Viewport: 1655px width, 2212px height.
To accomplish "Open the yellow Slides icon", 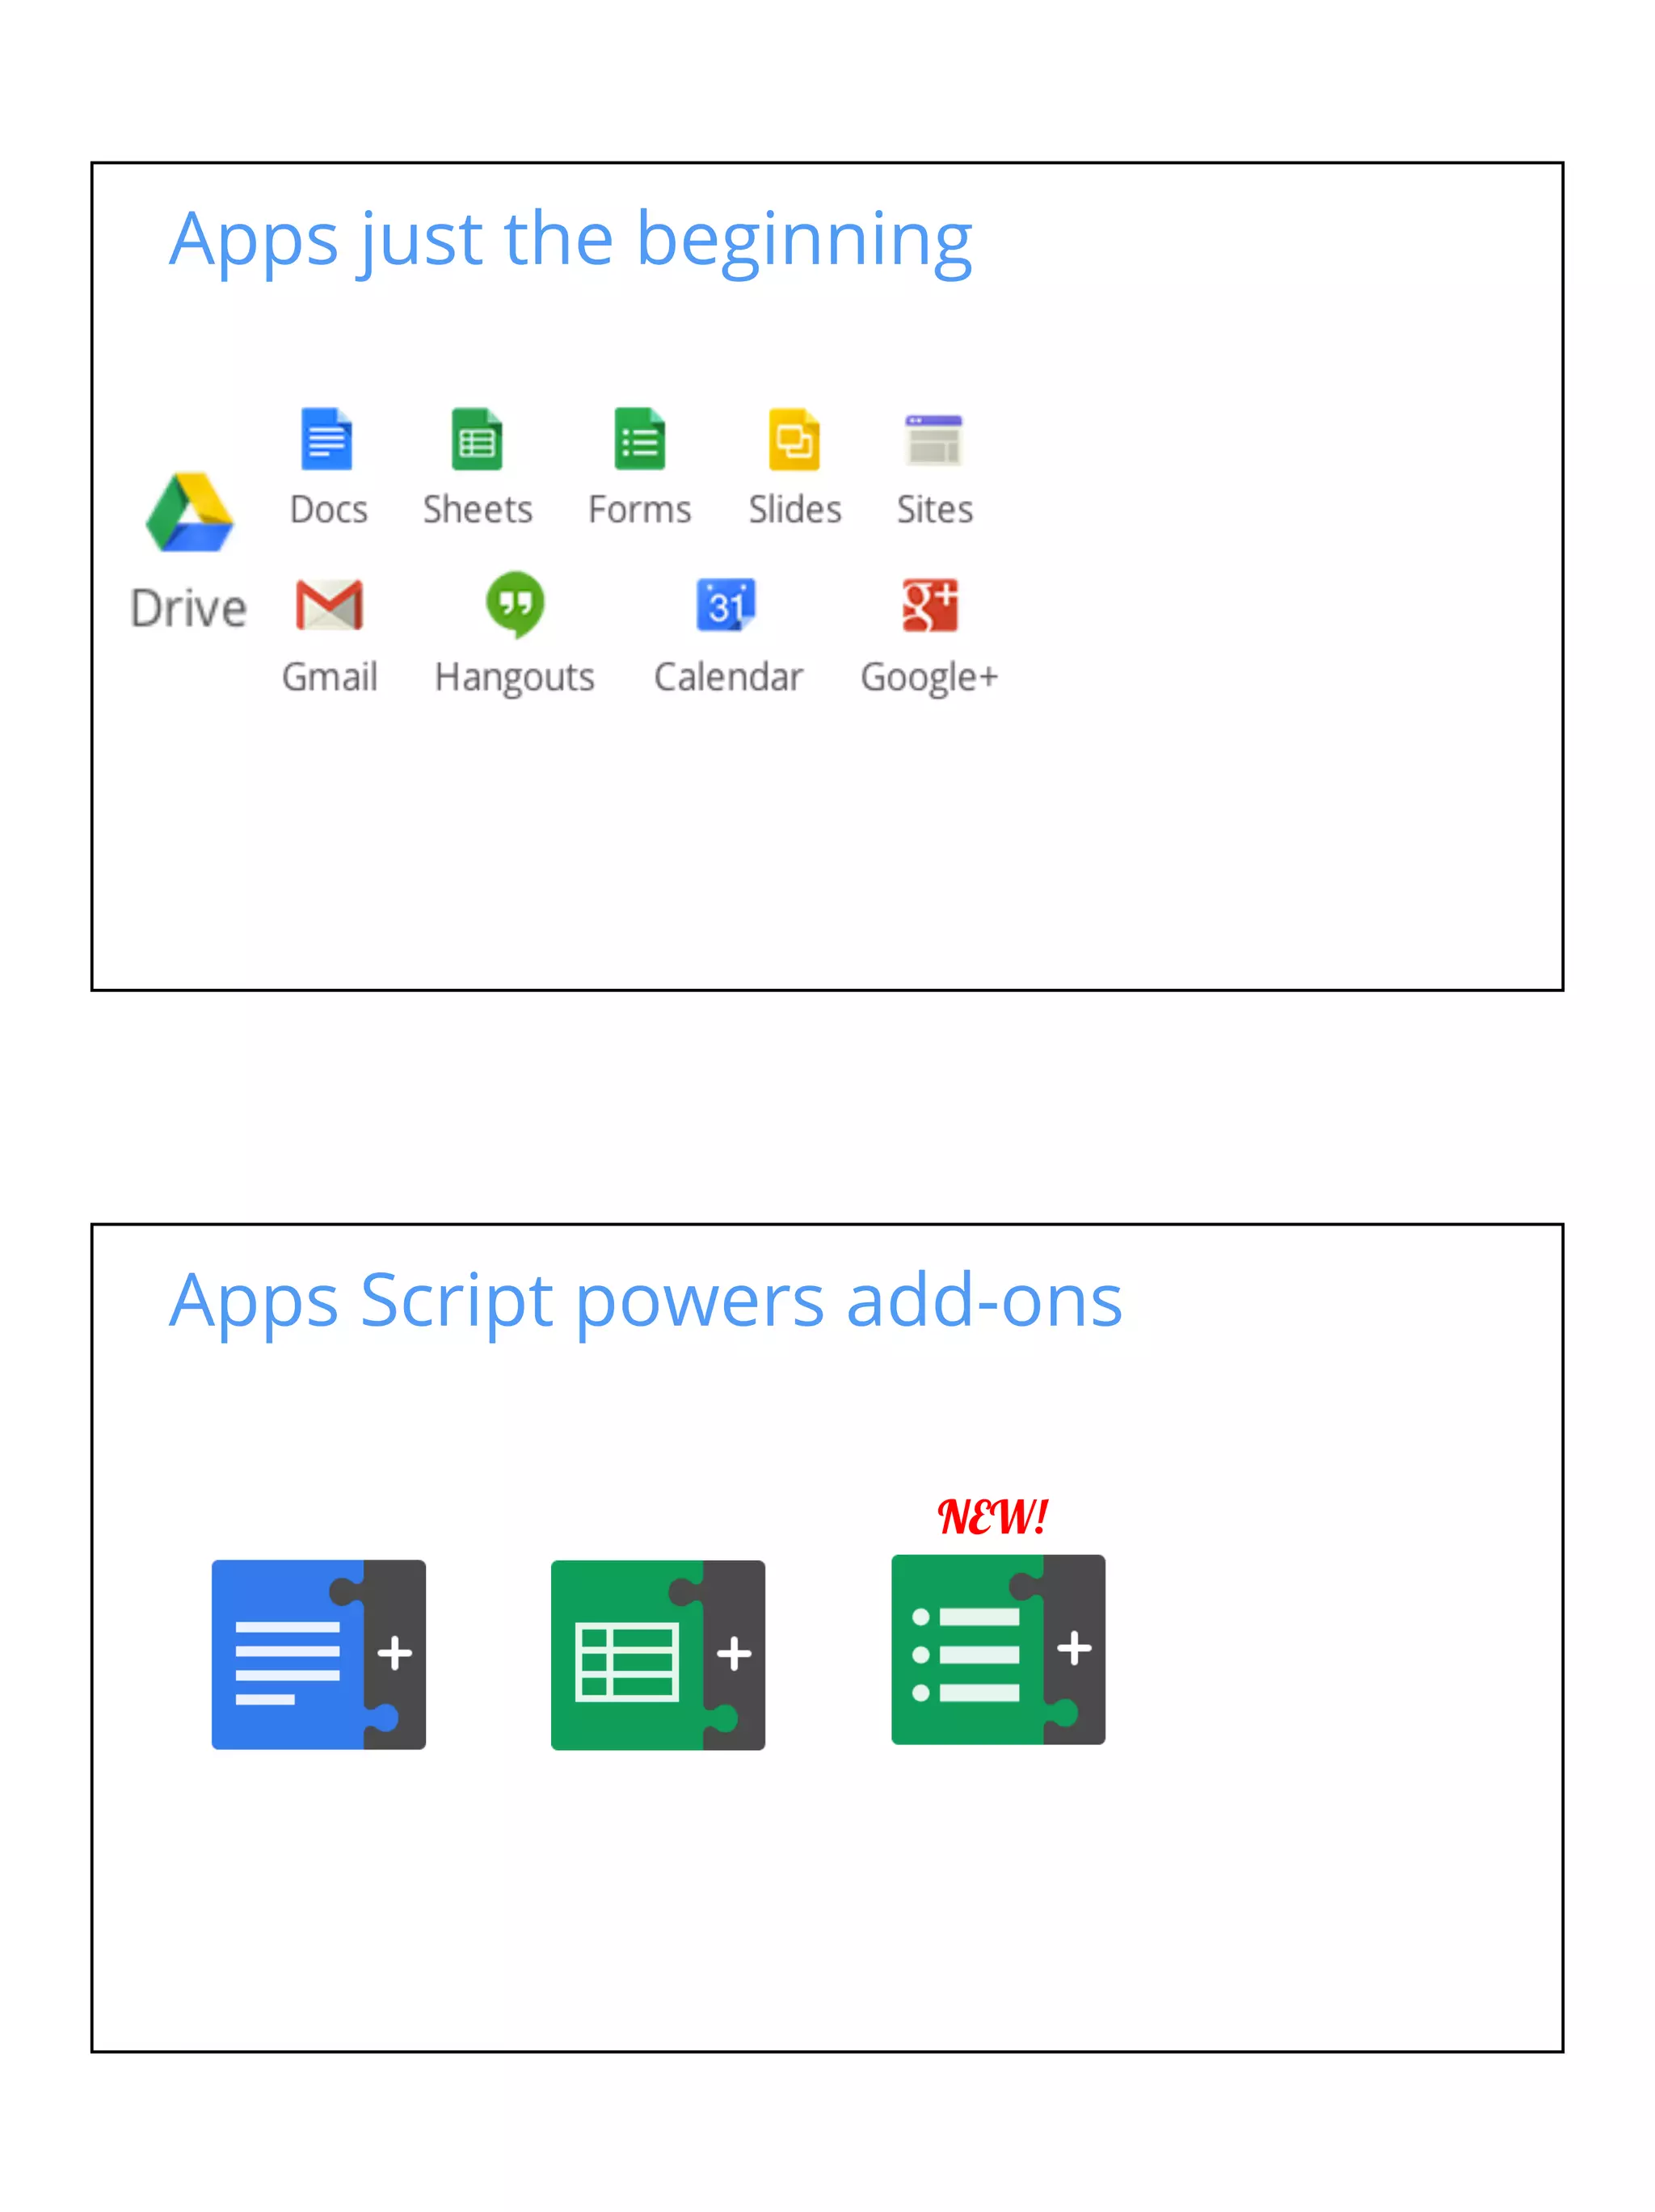I will pyautogui.click(x=795, y=439).
